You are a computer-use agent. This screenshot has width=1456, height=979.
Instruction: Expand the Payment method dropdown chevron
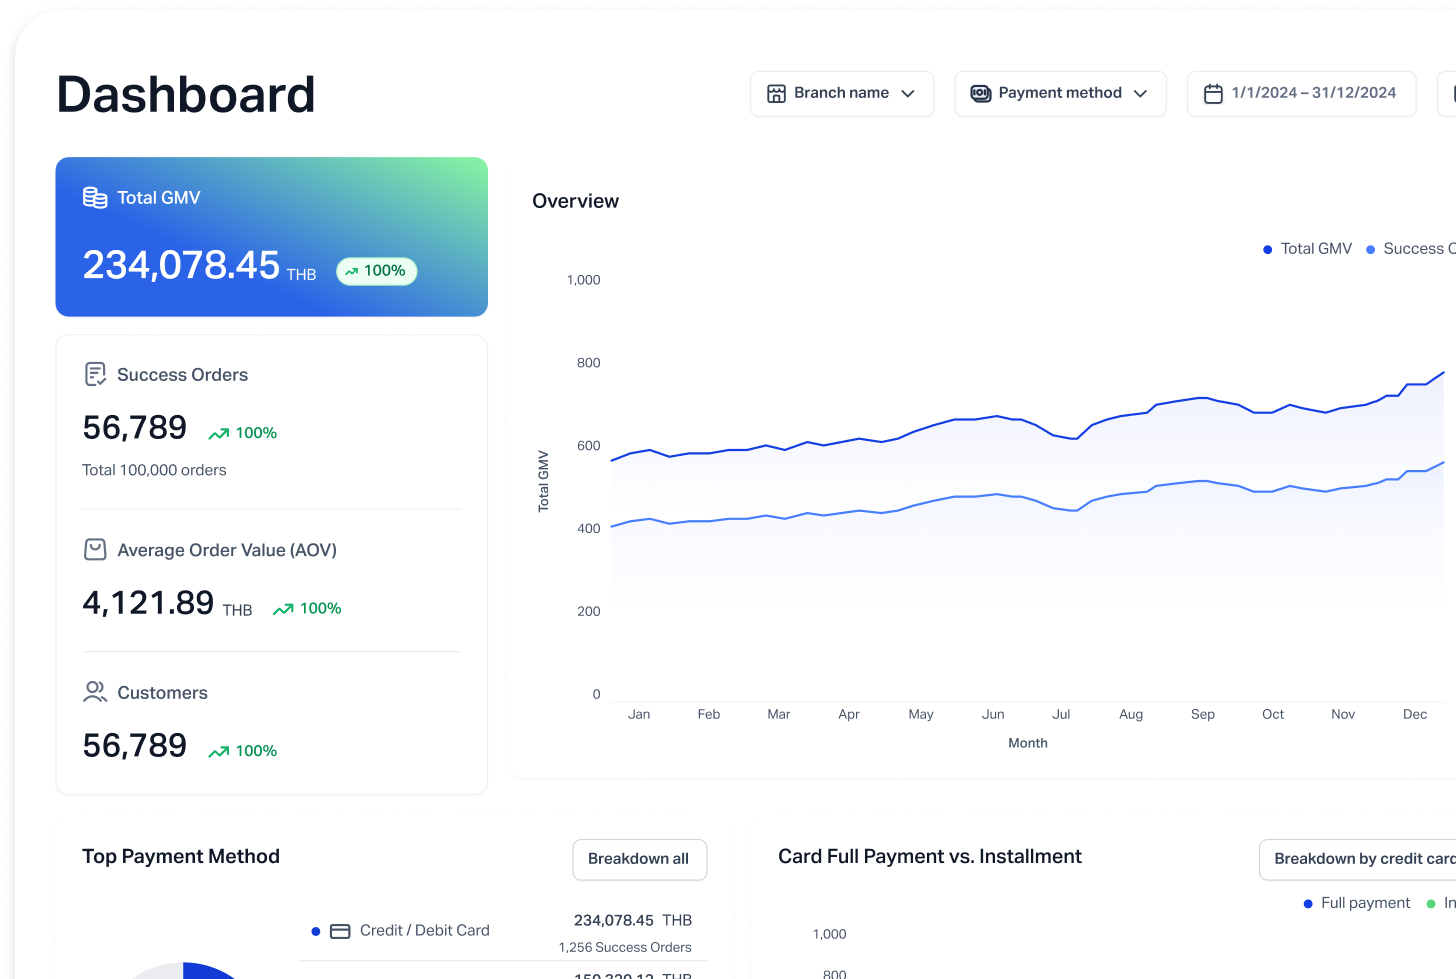[x=1140, y=94]
